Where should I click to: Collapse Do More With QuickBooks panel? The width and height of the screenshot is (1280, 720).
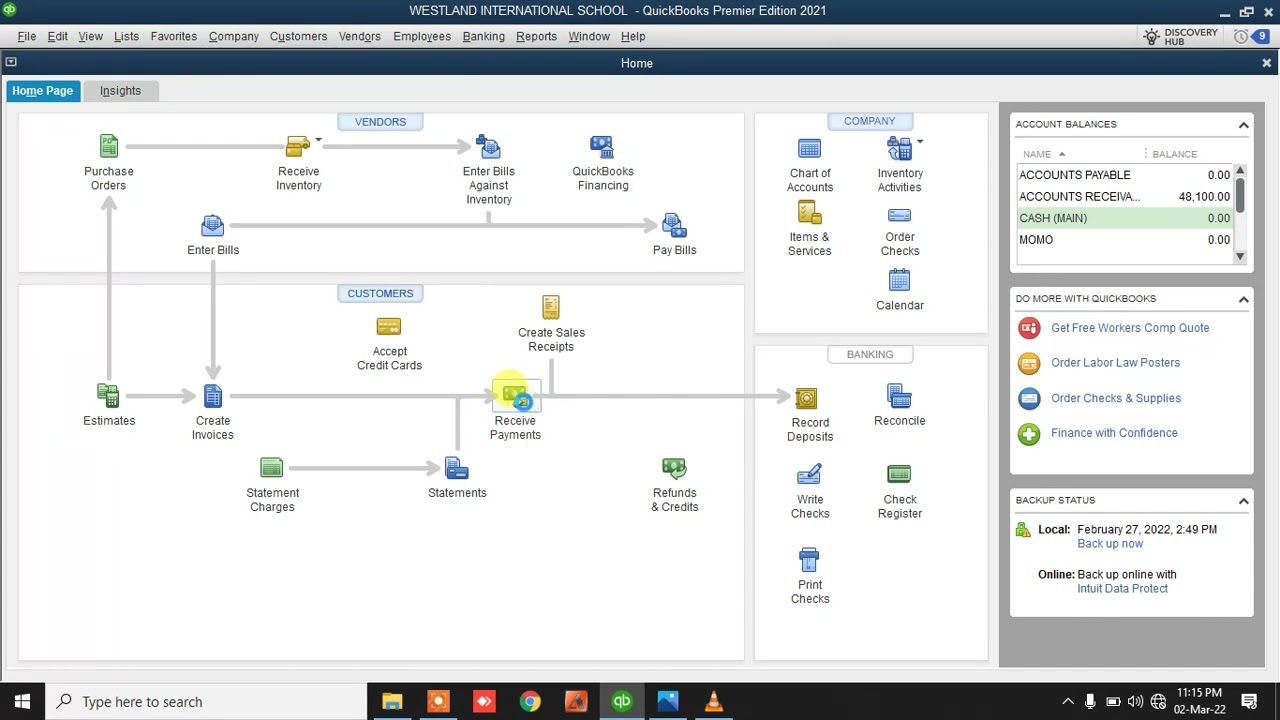[1243, 299]
